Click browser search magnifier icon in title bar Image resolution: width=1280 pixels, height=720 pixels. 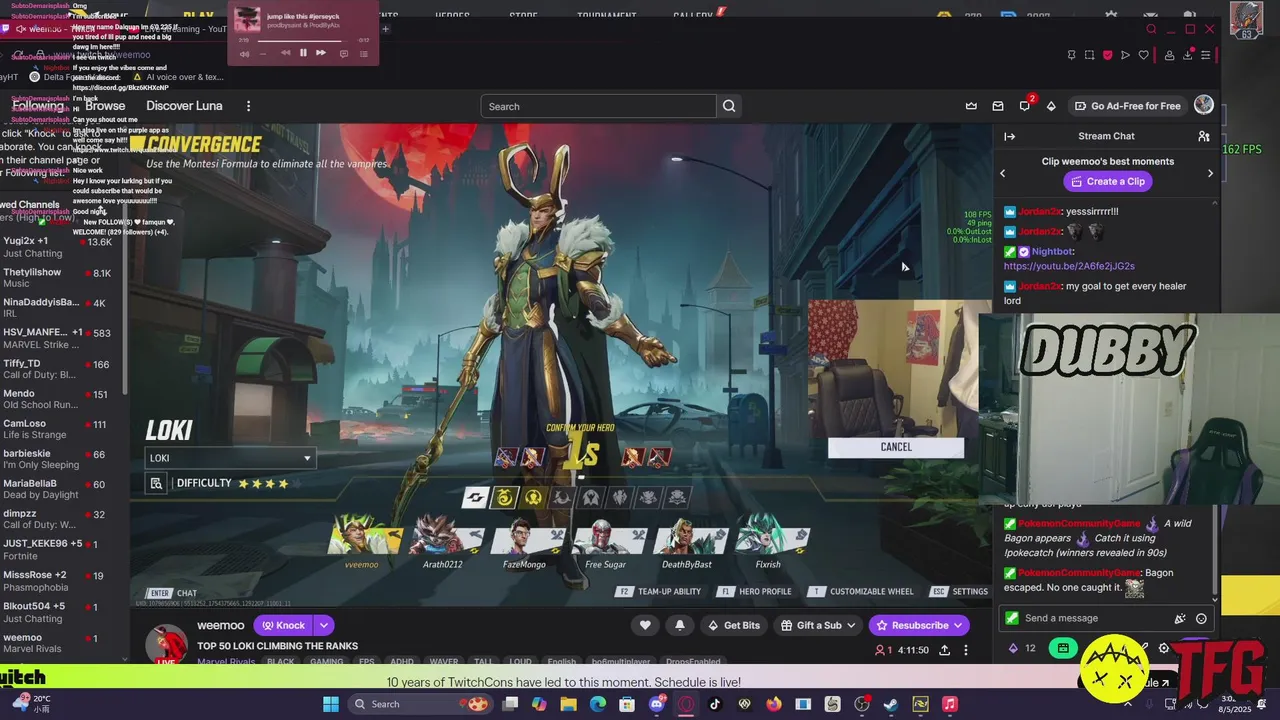click(1151, 29)
